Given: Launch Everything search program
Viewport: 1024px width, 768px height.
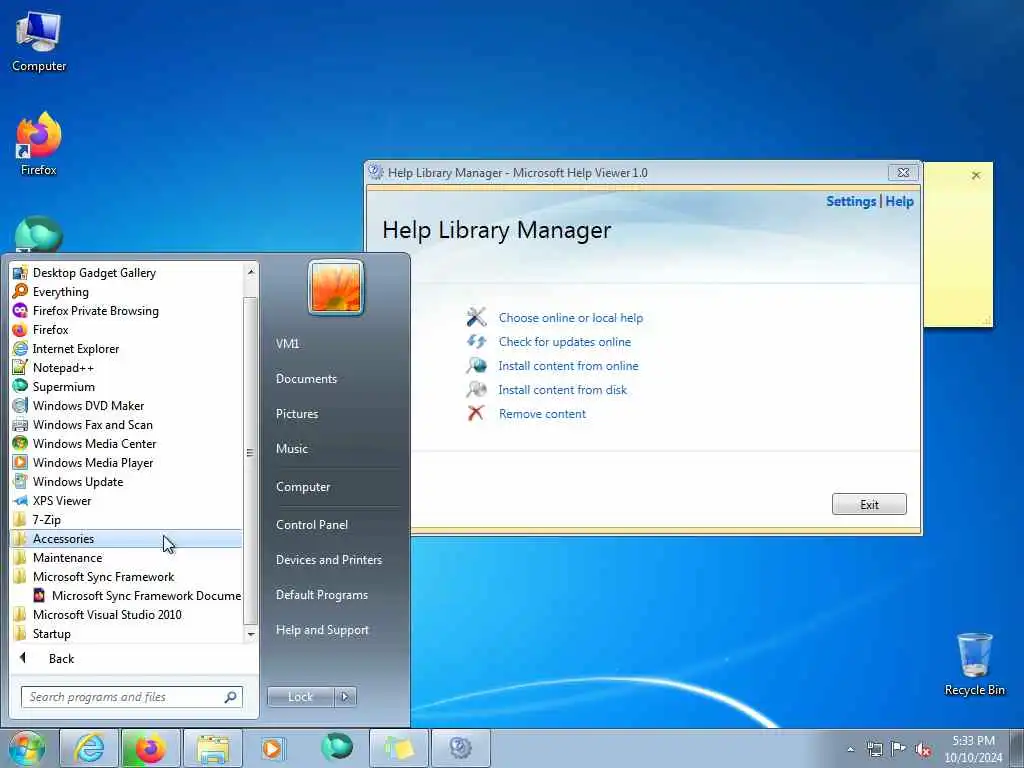Looking at the screenshot, I should point(127,292).
